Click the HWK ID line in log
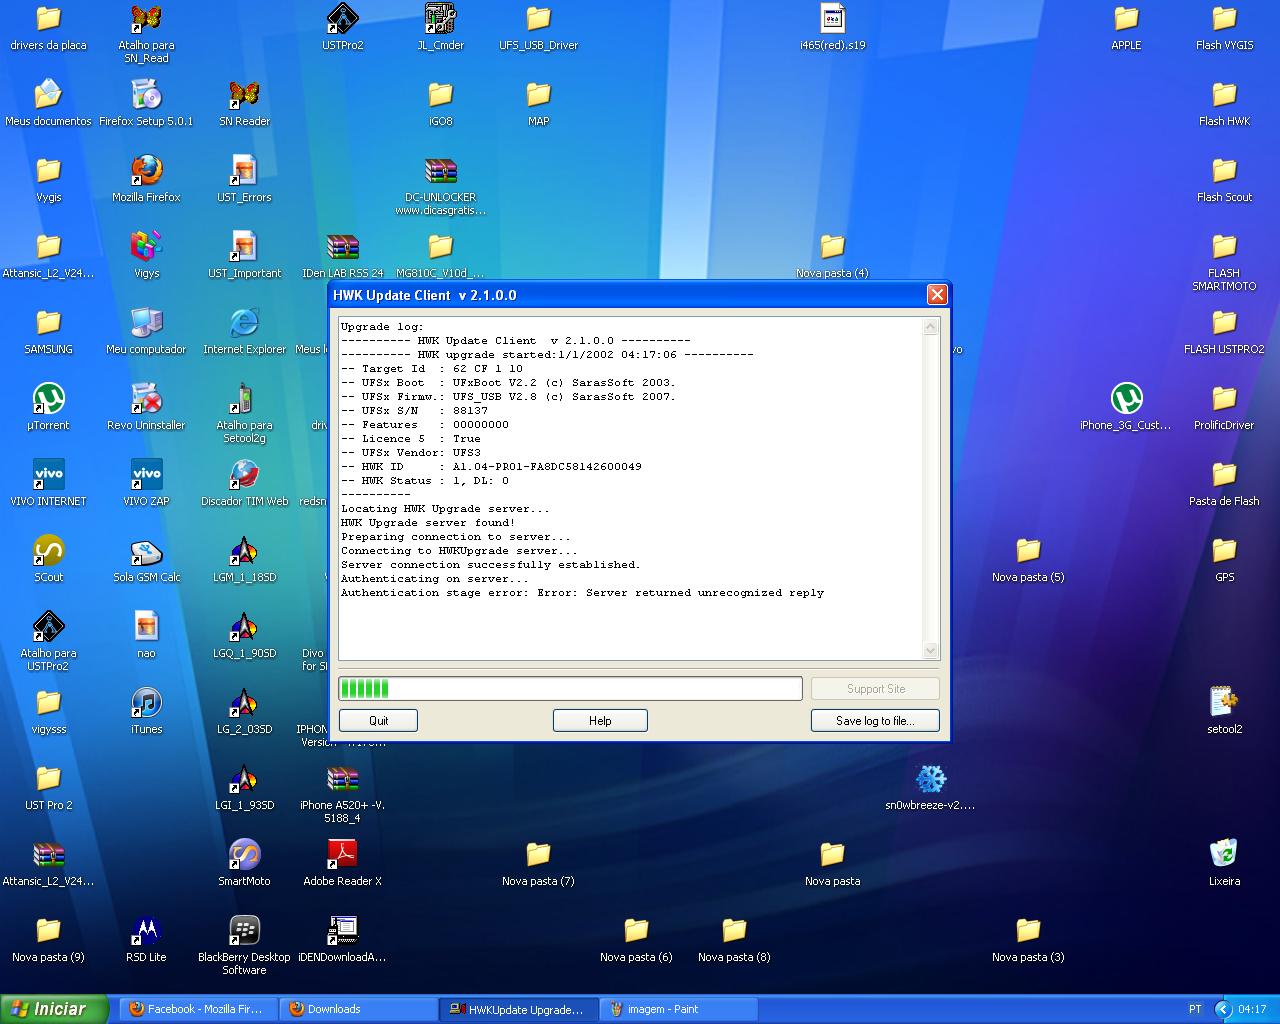 pos(491,467)
